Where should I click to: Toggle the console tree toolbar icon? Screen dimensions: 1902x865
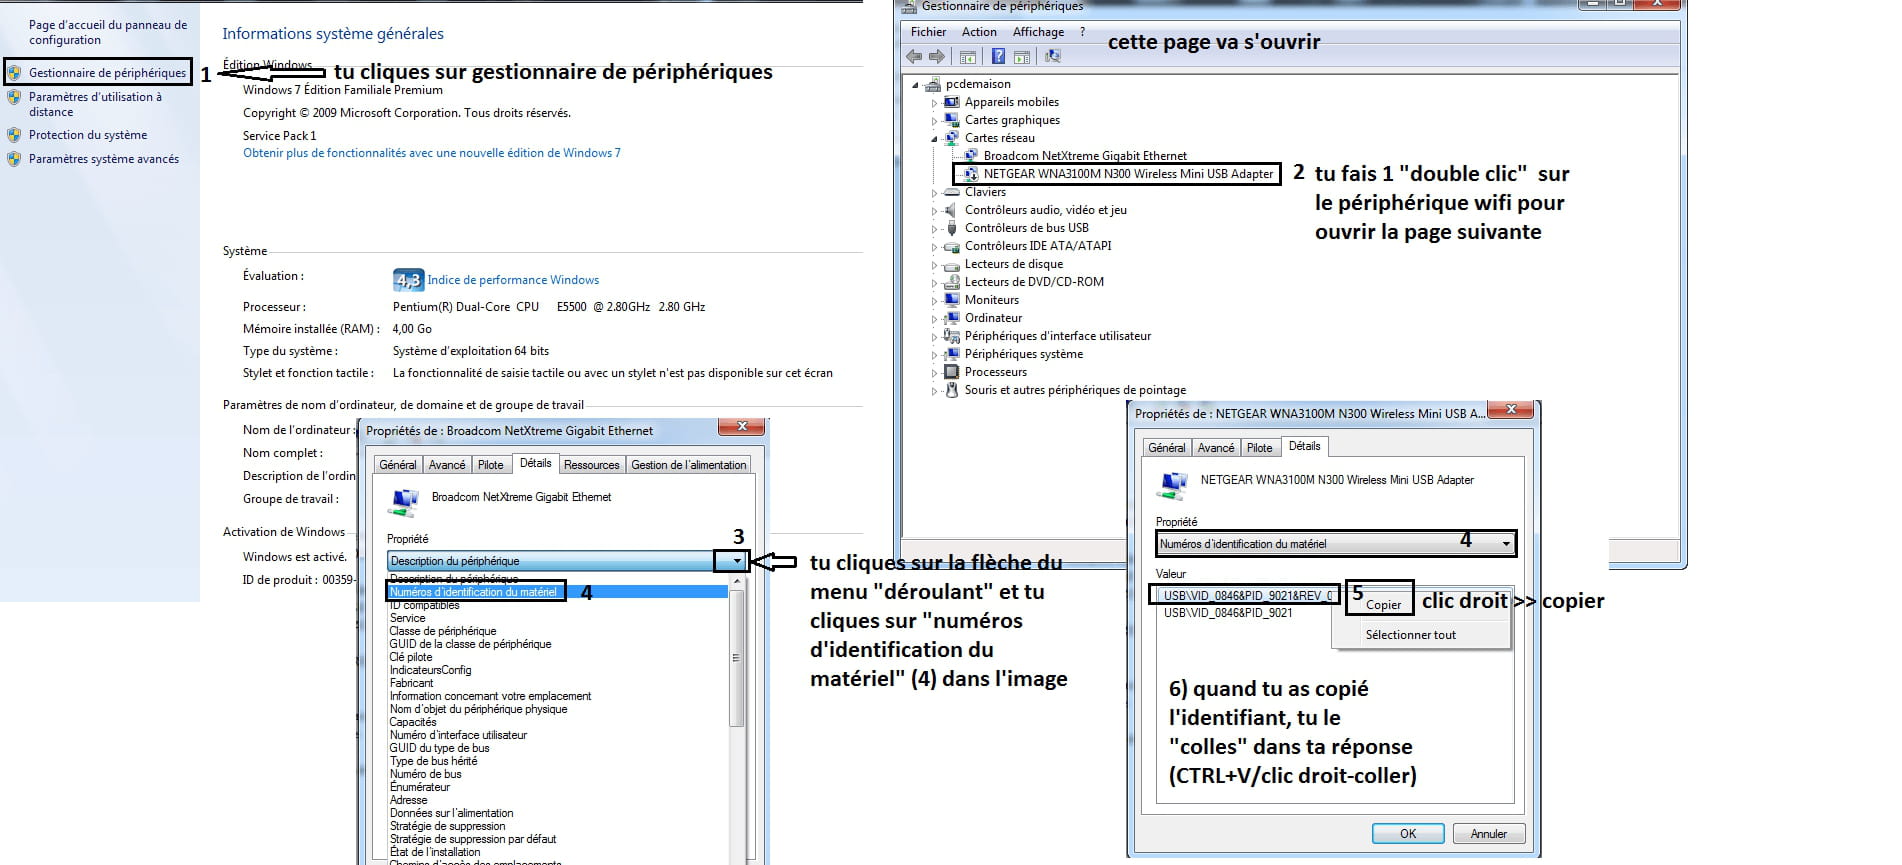(x=968, y=57)
